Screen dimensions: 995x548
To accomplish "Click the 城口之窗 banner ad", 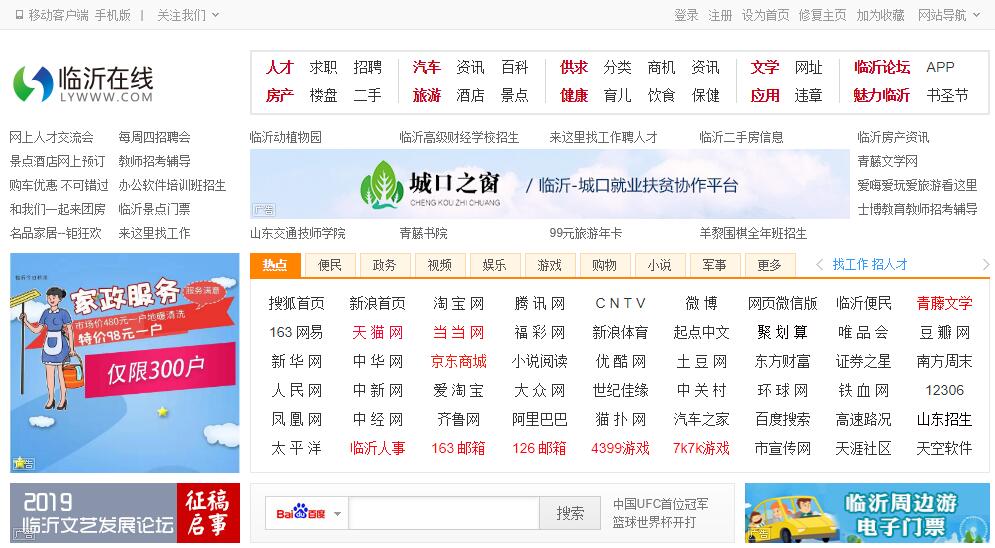I will 550,184.
